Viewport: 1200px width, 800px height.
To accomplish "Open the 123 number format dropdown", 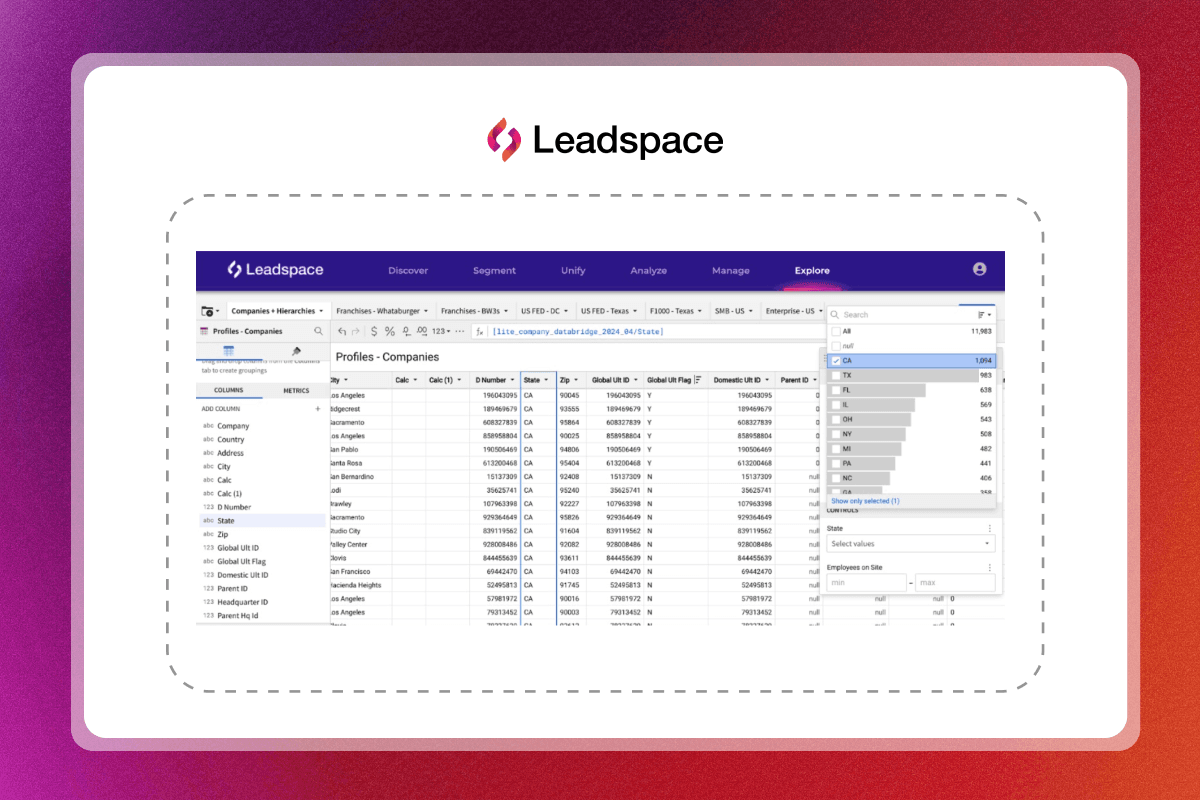I will (x=441, y=331).
